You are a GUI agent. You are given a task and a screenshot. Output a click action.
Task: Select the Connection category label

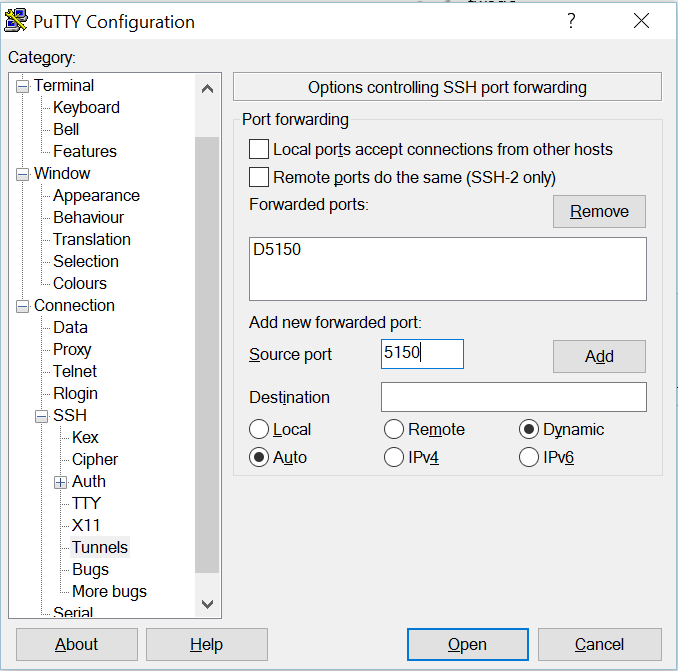coord(74,305)
